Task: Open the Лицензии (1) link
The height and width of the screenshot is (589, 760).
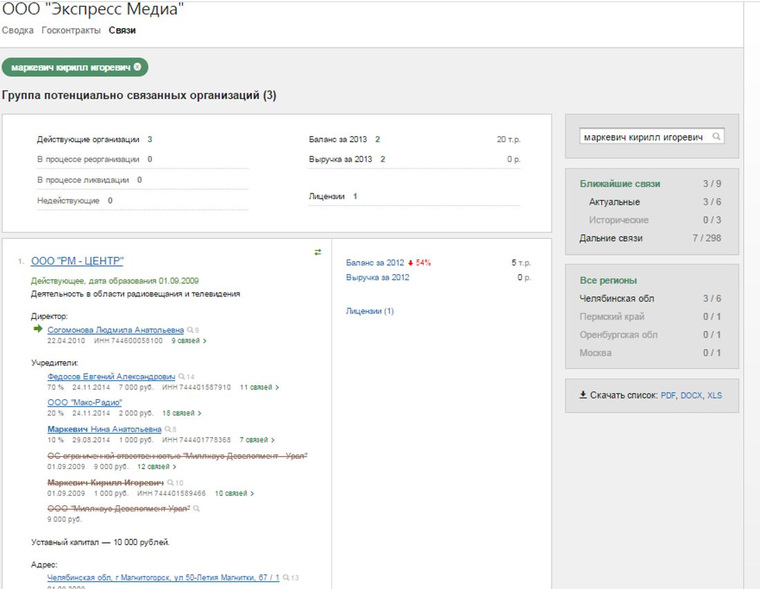Action: point(370,311)
